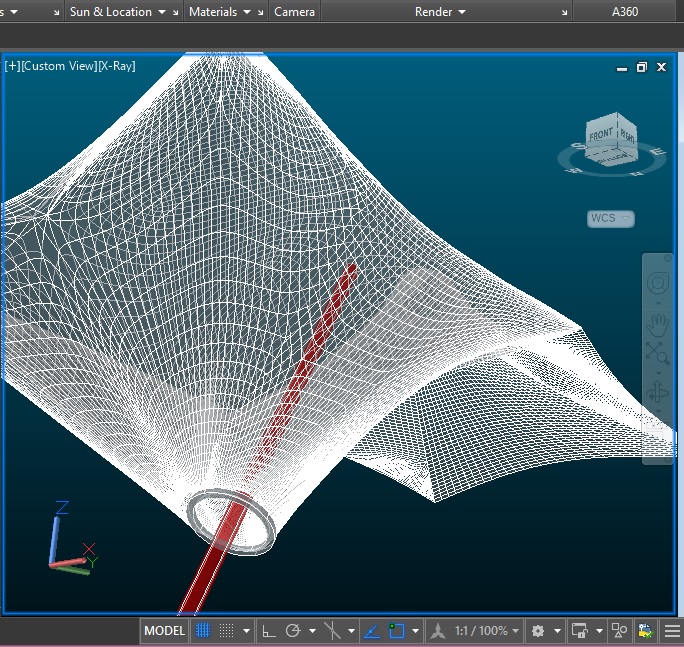Click FRONT face of the ViewCube

pyautogui.click(x=601, y=134)
